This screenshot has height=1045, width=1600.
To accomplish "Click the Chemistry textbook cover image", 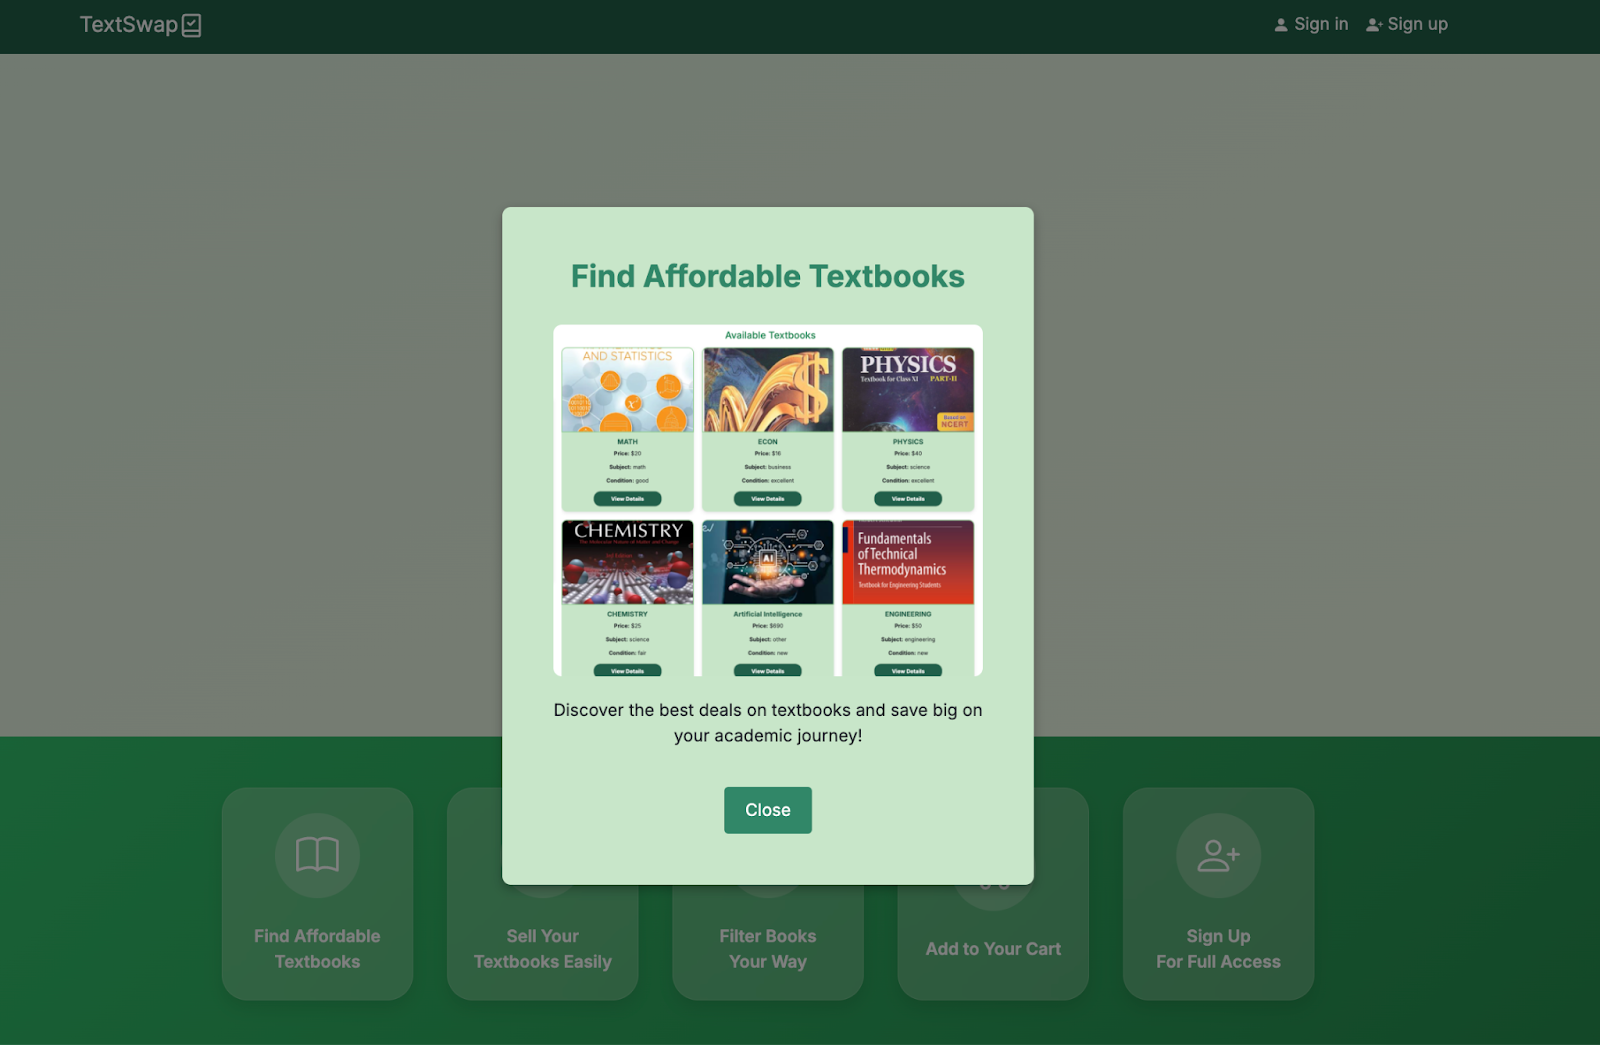I will tap(627, 562).
